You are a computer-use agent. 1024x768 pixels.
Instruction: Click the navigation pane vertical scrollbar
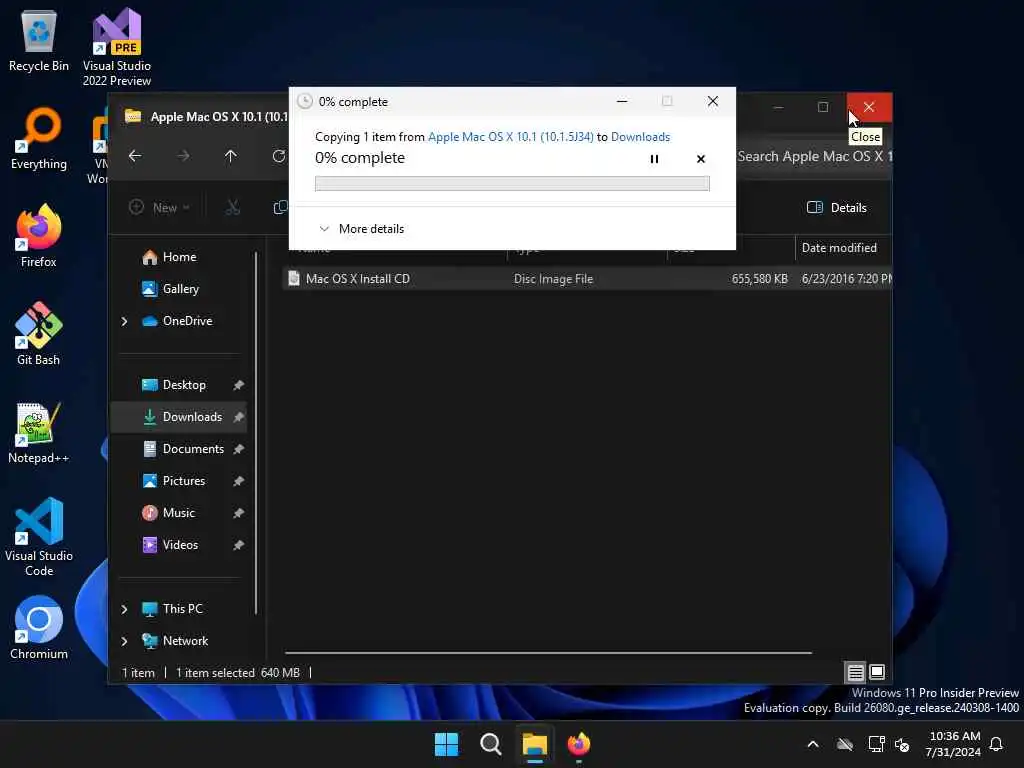(x=256, y=433)
